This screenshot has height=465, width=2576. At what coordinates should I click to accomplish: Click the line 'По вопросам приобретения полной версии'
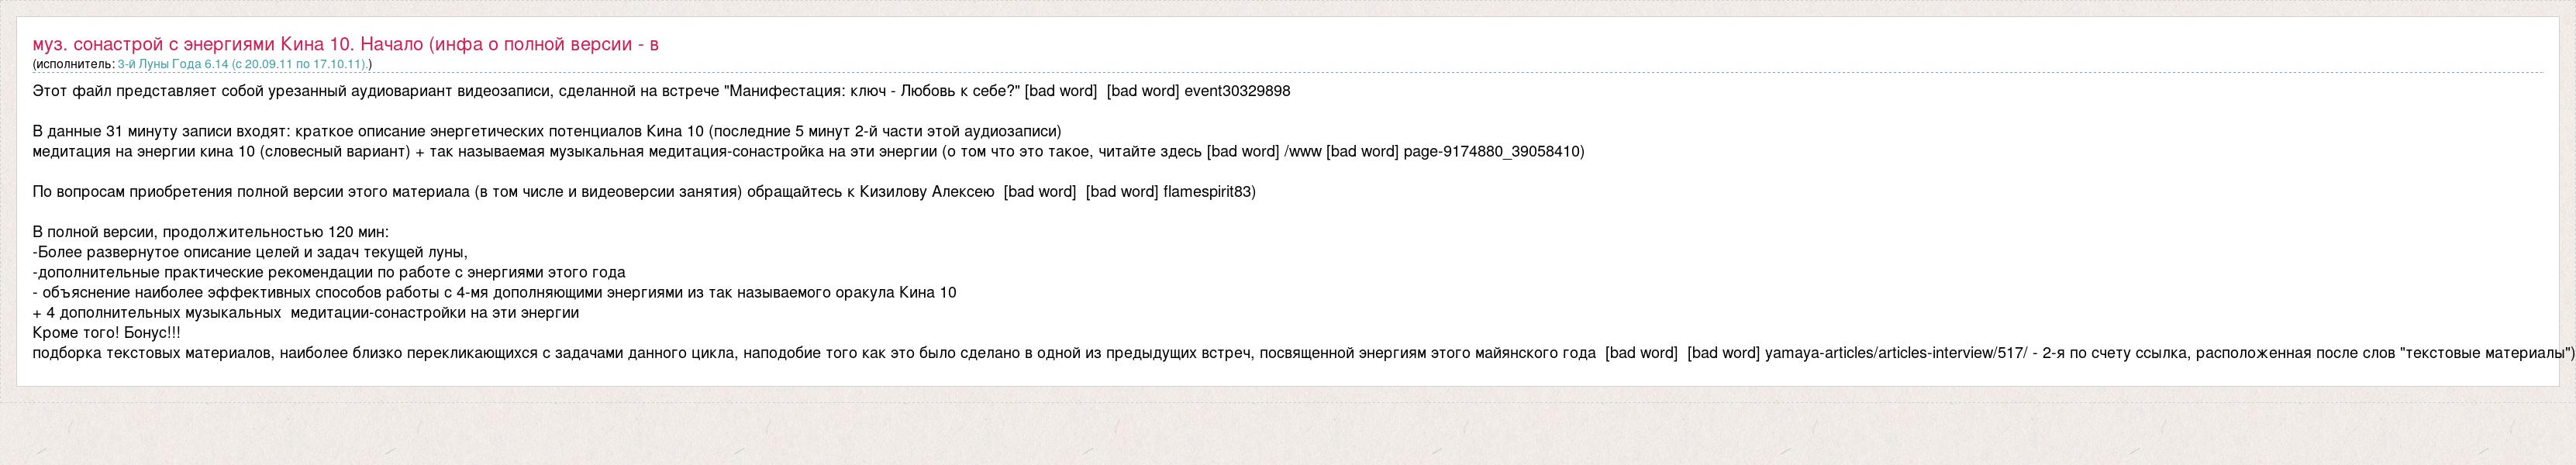click(x=644, y=192)
